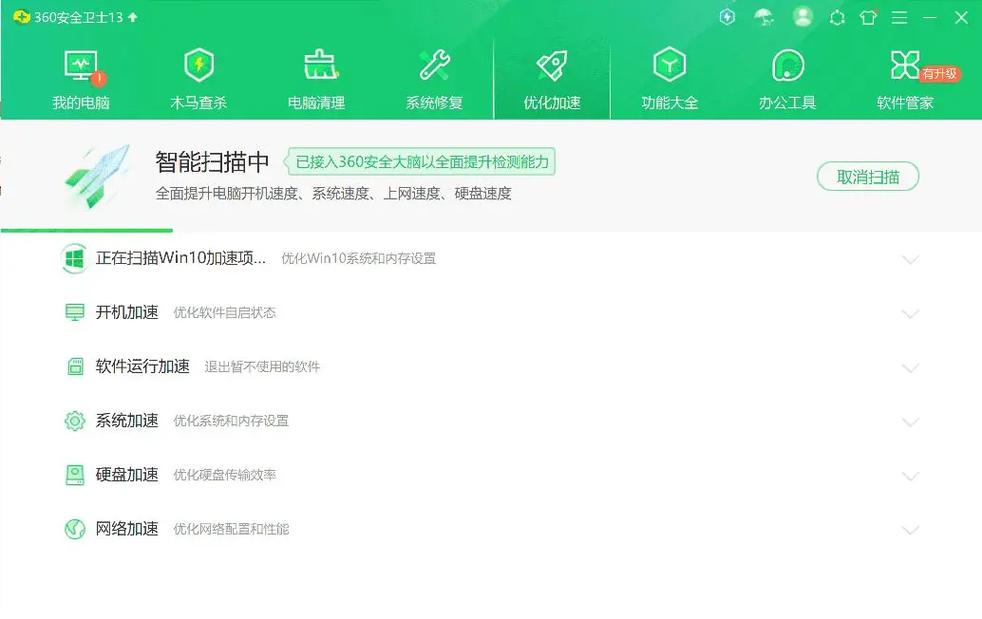Click the Windows logo beside Win10加速项
The width and height of the screenshot is (982, 619).
(x=73, y=258)
